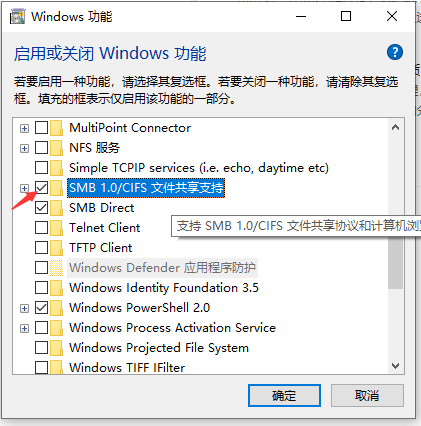The width and height of the screenshot is (421, 426).
Task: Confirm changes with the 确定 button
Action: pos(284,396)
